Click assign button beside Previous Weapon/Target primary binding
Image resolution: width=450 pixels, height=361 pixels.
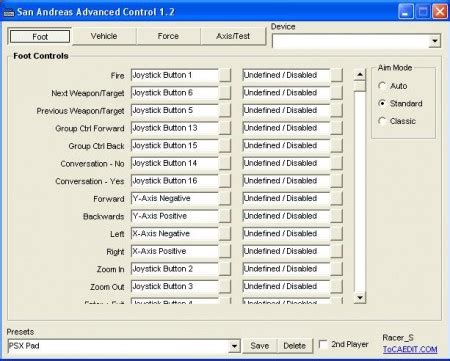(225, 111)
